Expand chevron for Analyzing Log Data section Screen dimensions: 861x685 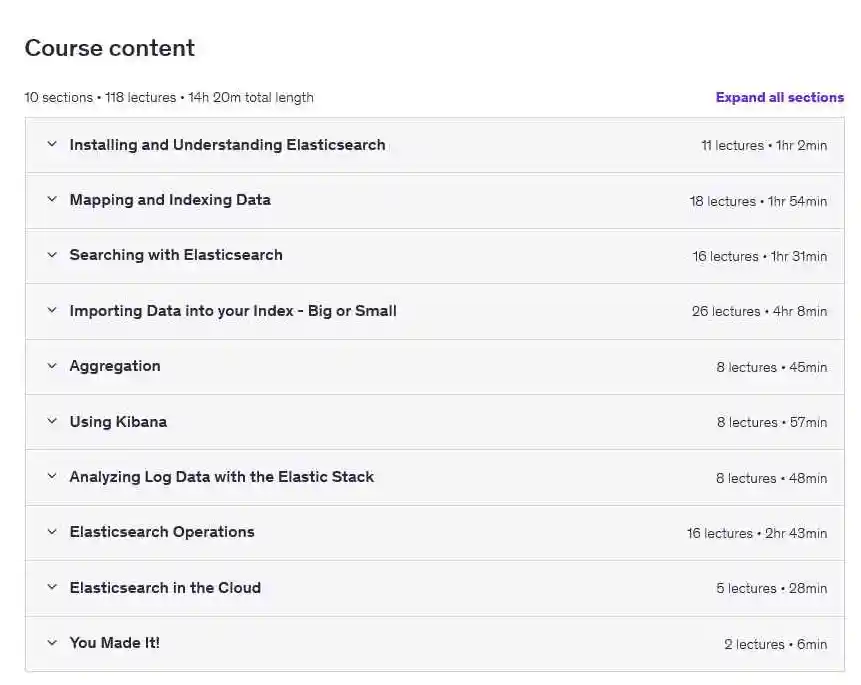point(52,476)
